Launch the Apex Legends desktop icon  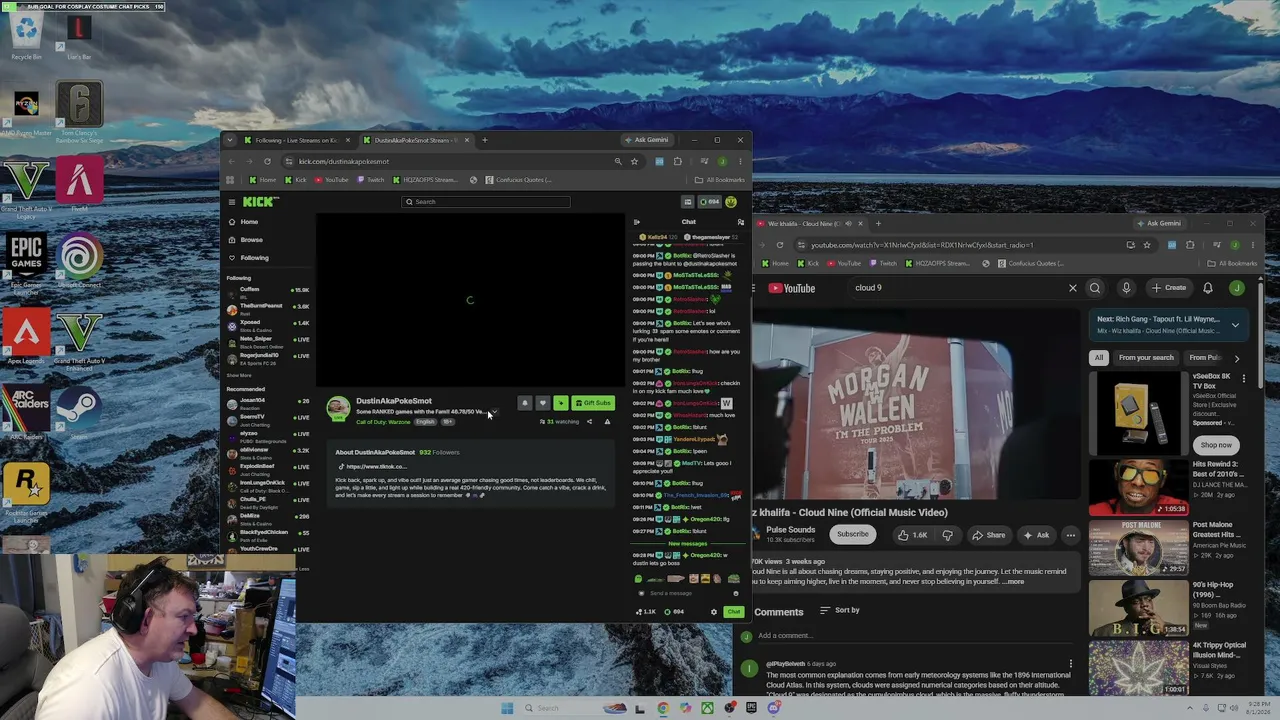point(27,337)
